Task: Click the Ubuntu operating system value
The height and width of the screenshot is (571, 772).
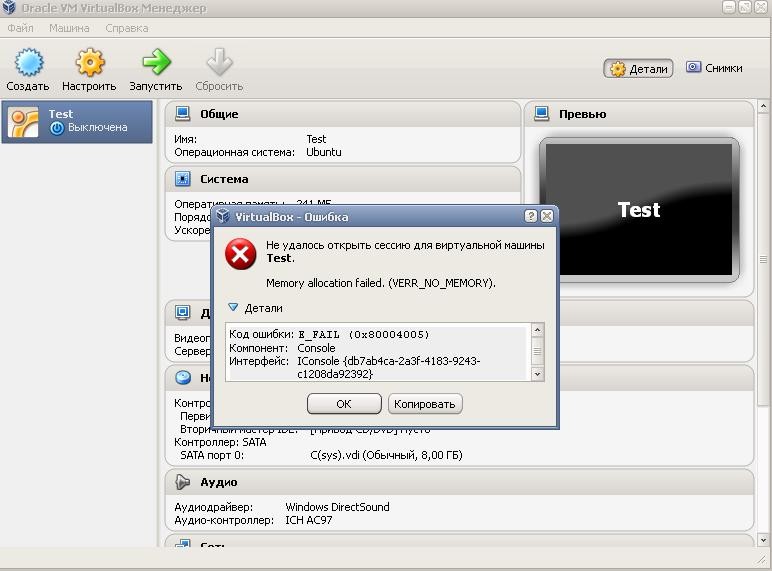Action: [x=324, y=152]
